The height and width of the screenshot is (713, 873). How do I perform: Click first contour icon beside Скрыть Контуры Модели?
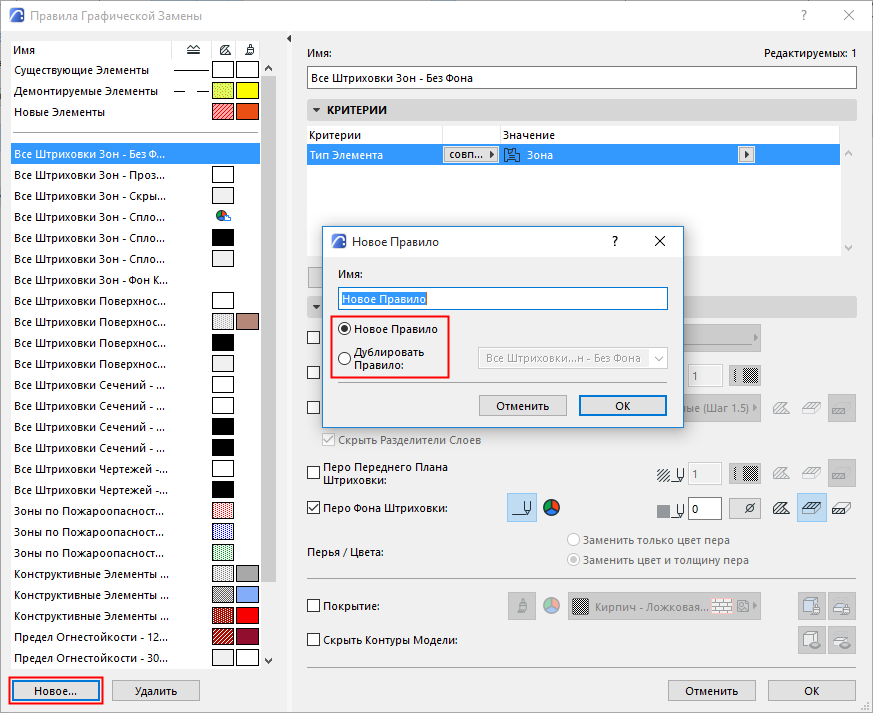[x=811, y=640]
